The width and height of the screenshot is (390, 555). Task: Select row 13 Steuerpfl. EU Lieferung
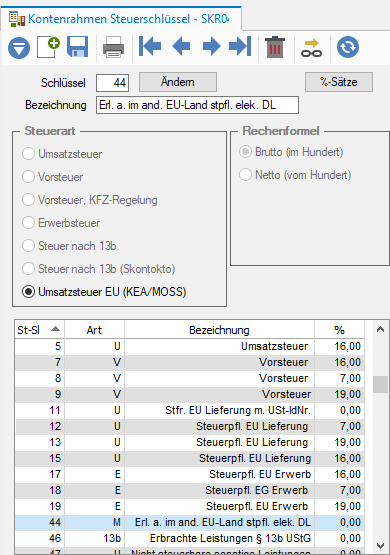pos(189,442)
